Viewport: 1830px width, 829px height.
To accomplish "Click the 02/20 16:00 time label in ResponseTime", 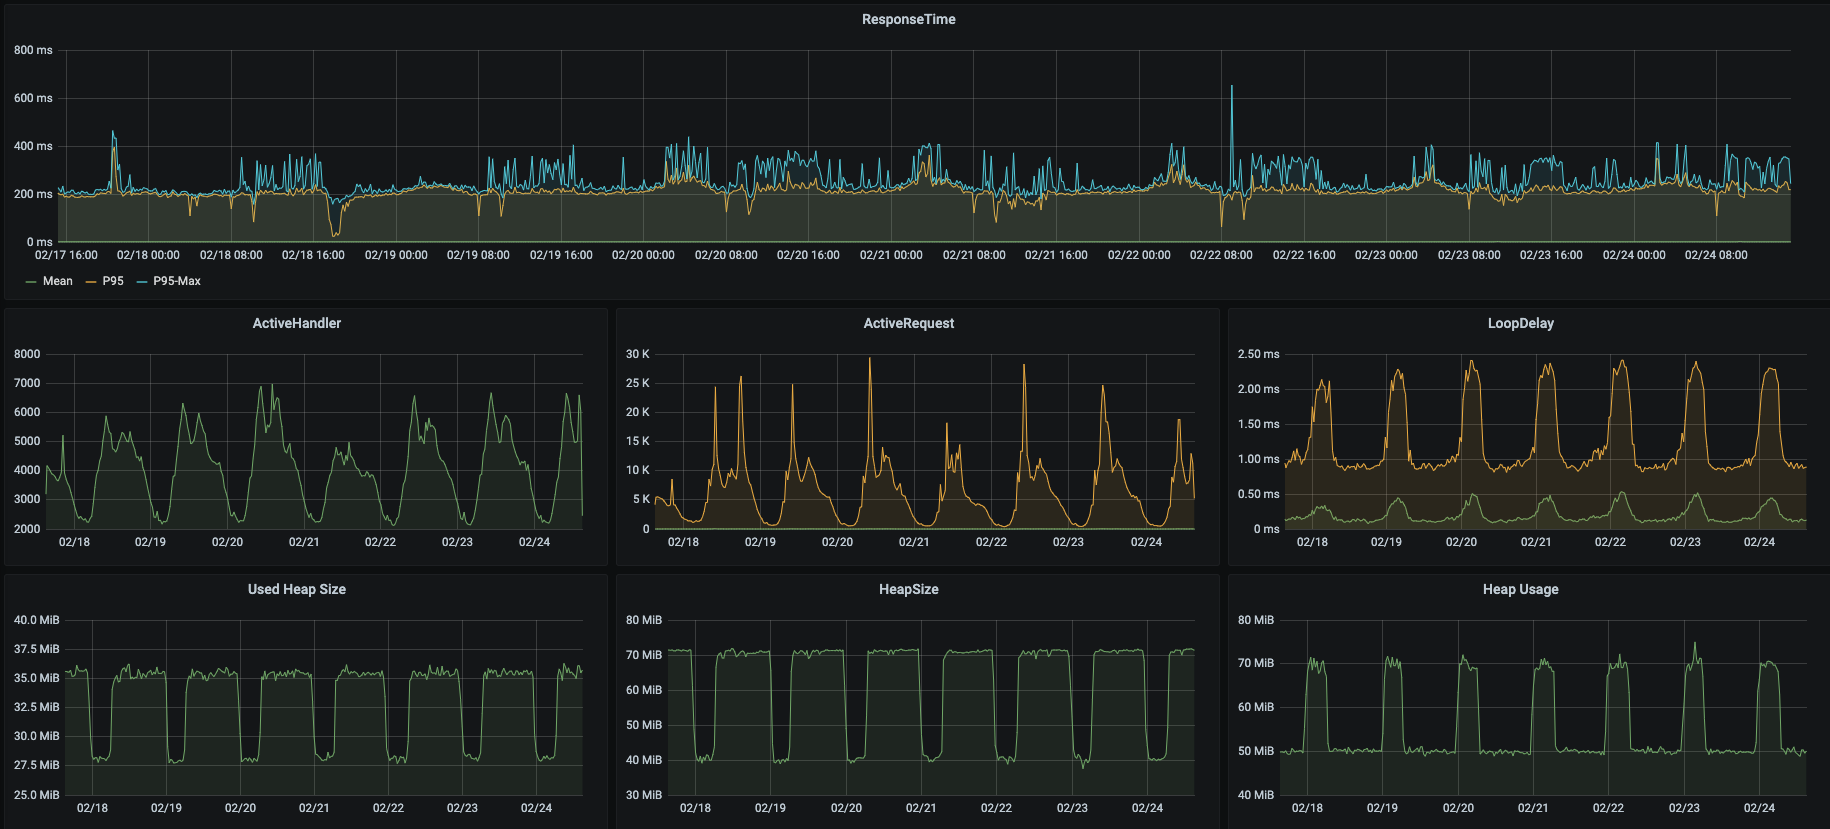I will click(x=808, y=255).
